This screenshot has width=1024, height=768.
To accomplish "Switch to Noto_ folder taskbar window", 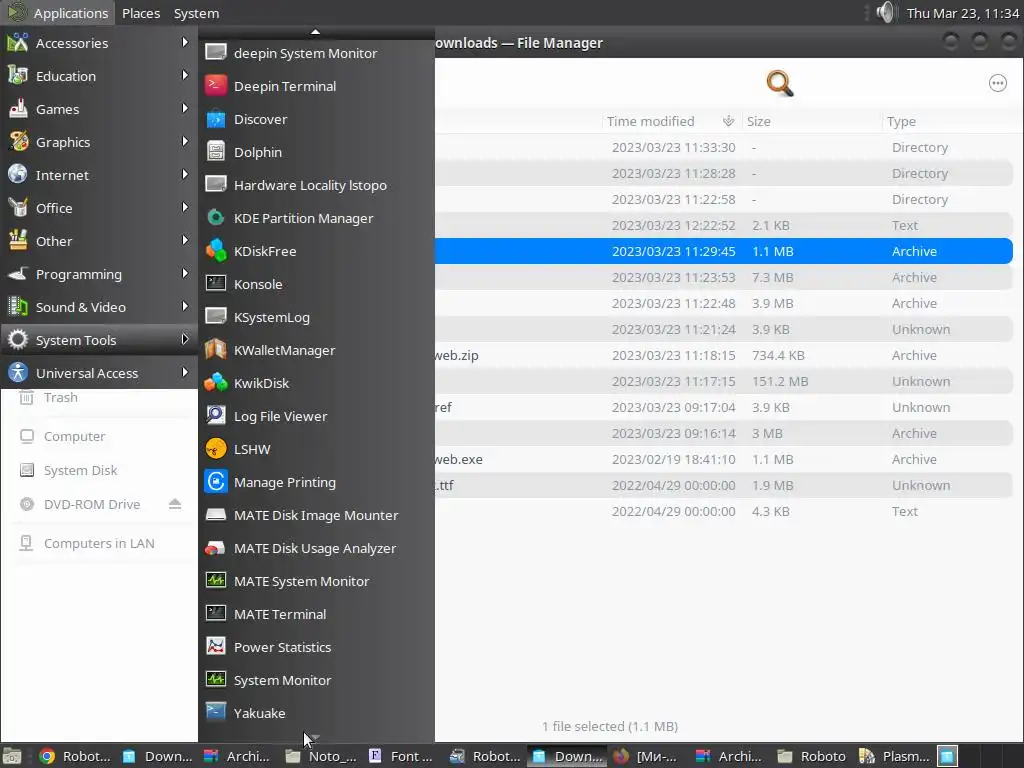I will tap(323, 756).
